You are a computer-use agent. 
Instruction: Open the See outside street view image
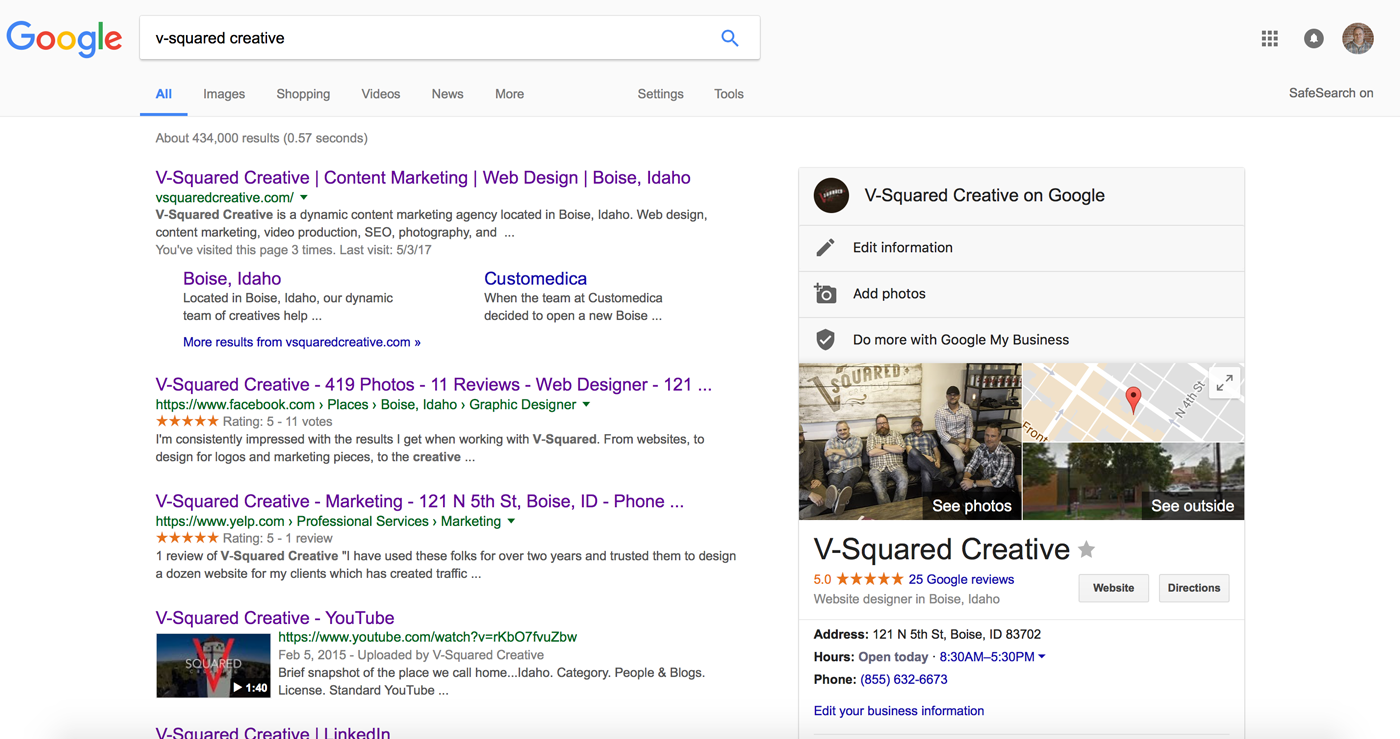coord(1134,482)
